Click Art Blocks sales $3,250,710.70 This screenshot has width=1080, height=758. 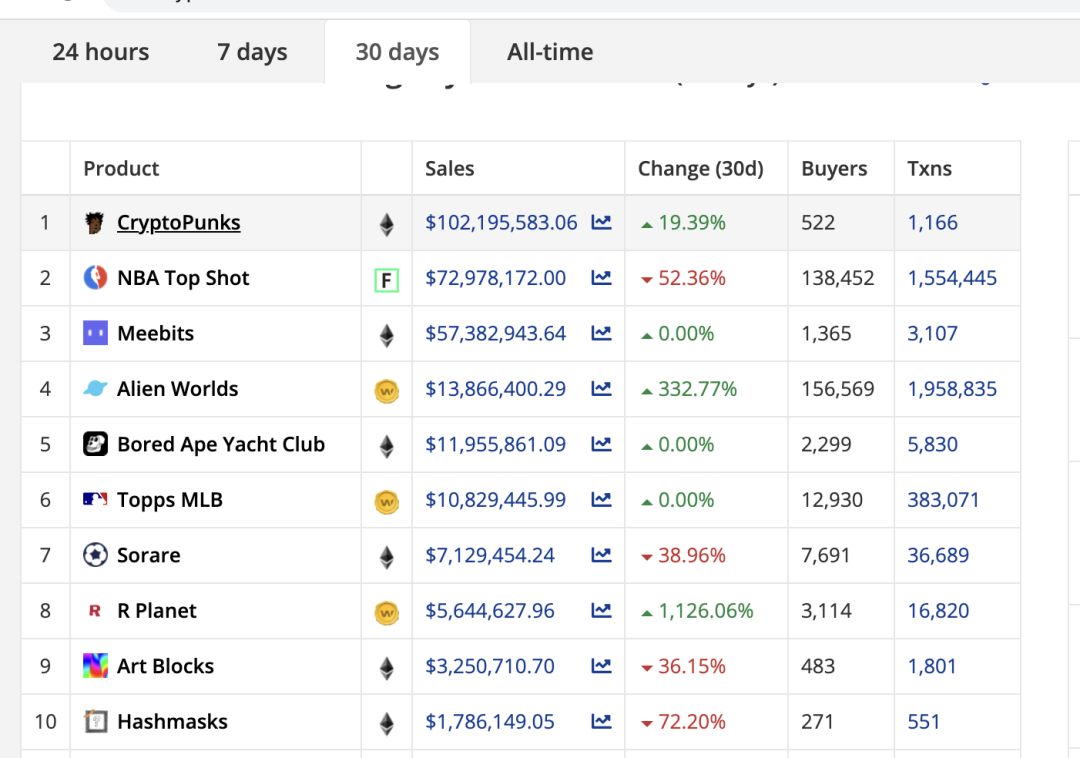click(x=490, y=666)
